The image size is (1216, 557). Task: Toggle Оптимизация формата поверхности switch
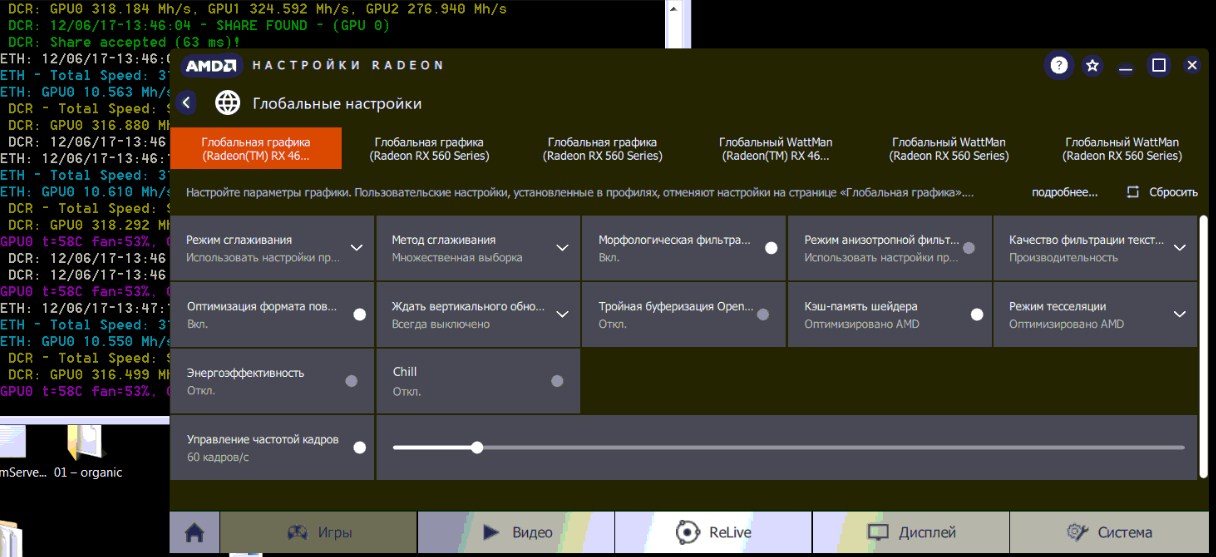360,314
